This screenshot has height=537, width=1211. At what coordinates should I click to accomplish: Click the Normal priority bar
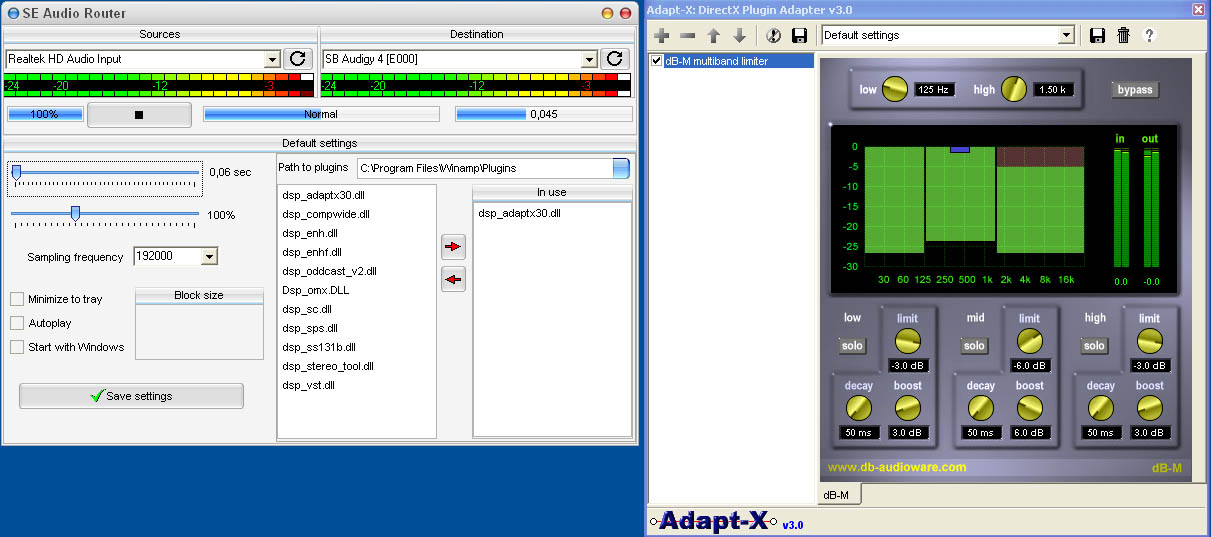coord(321,114)
